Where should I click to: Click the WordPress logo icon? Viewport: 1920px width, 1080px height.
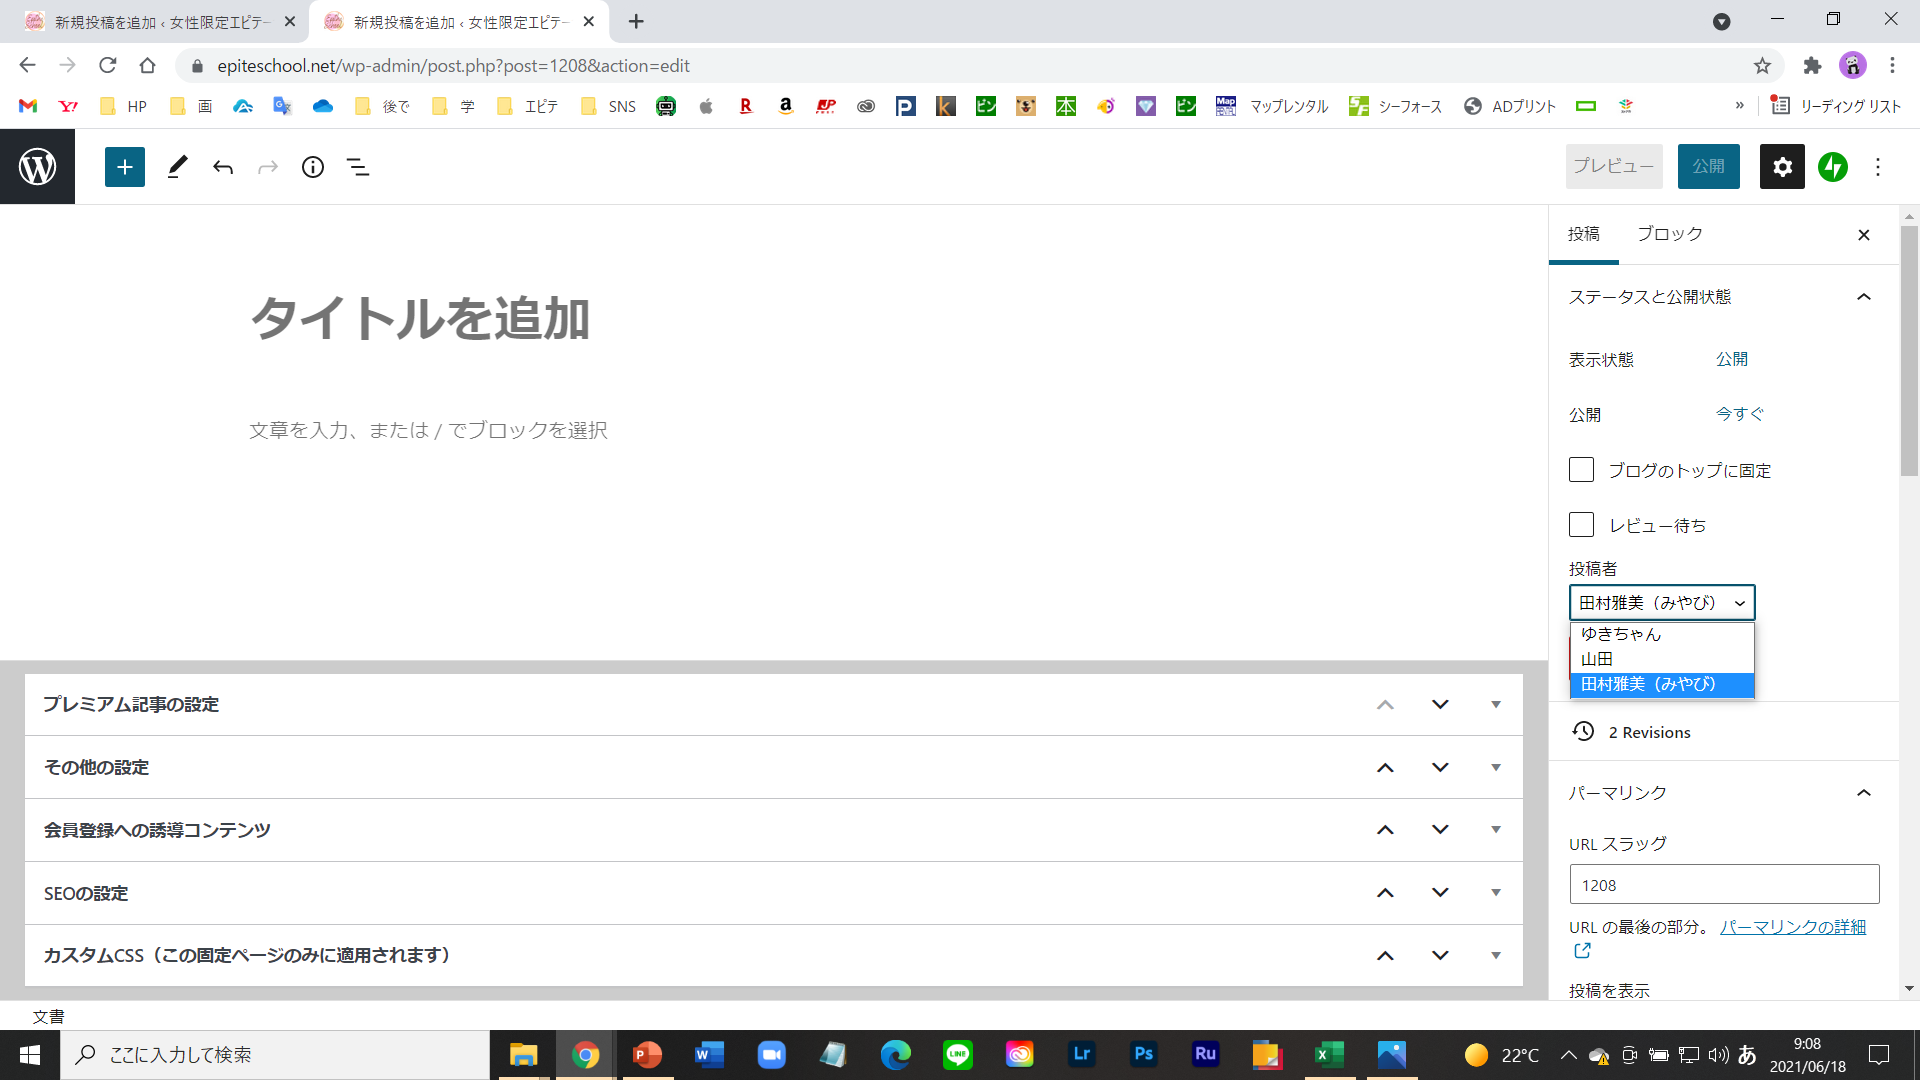click(37, 167)
